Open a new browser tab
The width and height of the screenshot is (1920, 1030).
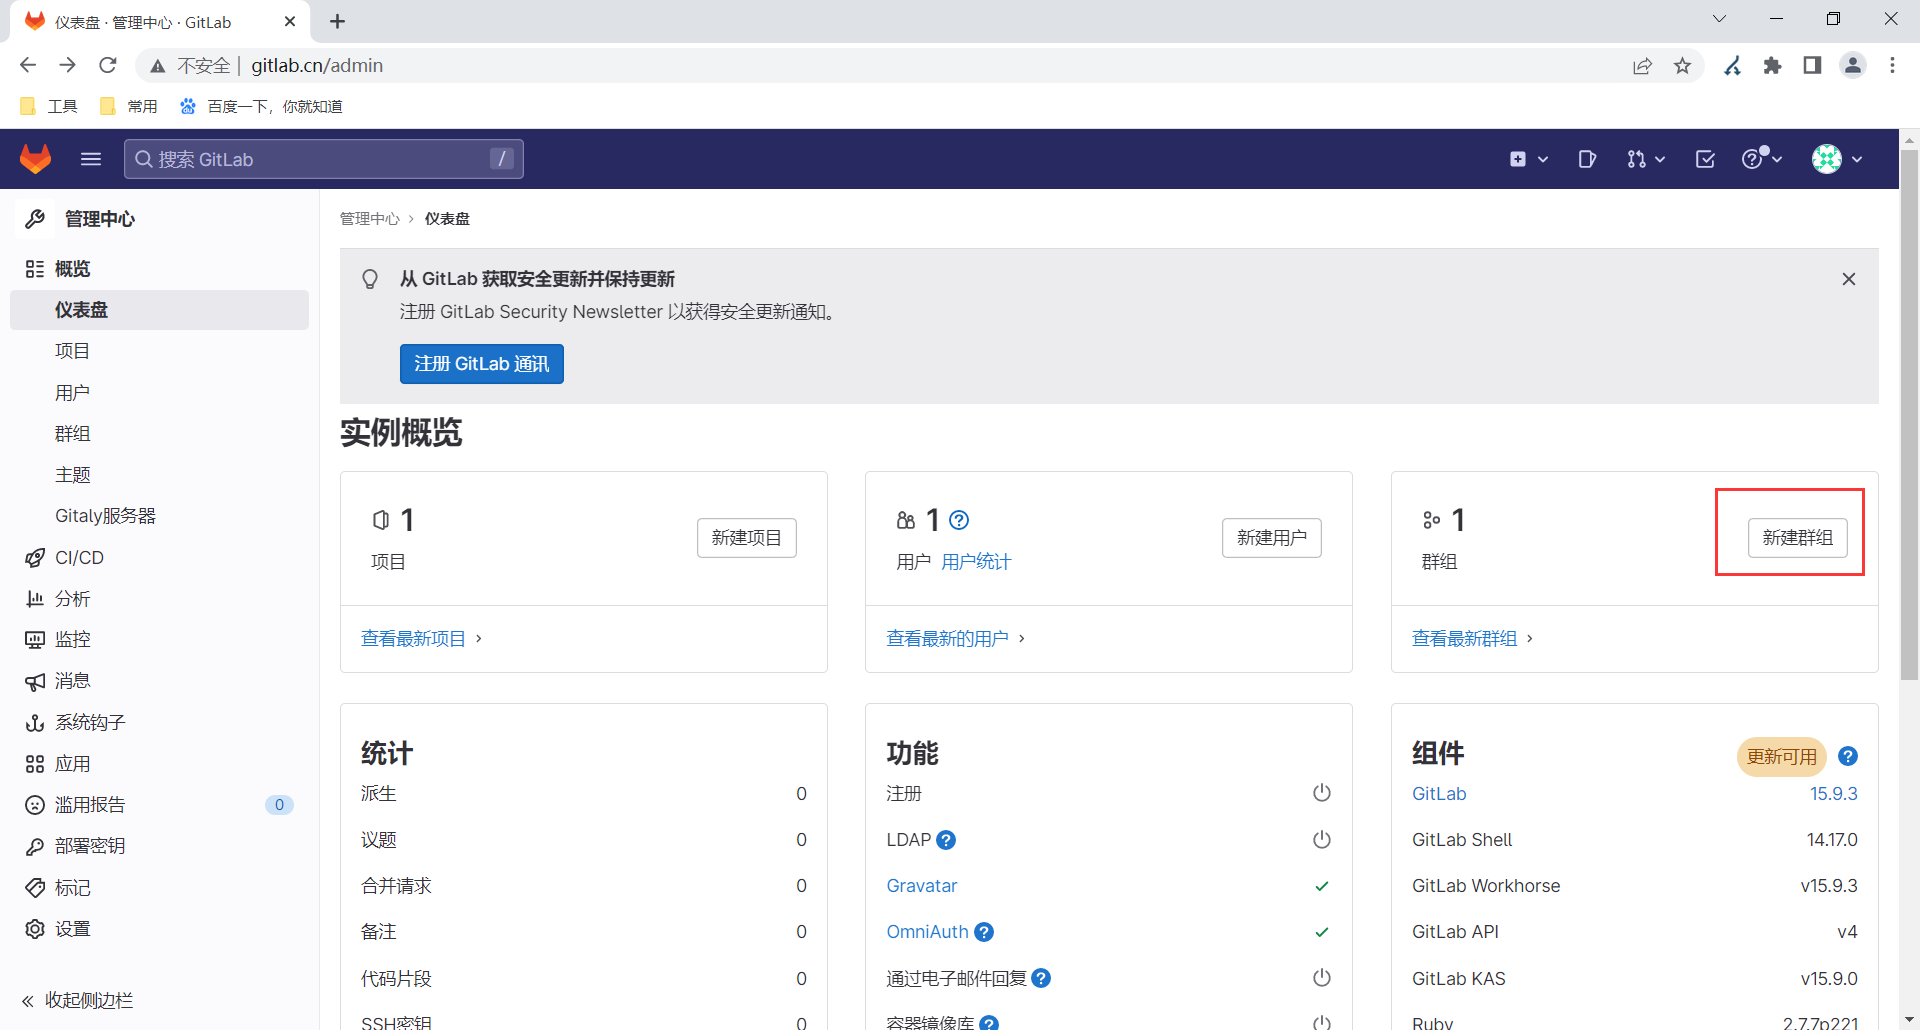tap(337, 21)
